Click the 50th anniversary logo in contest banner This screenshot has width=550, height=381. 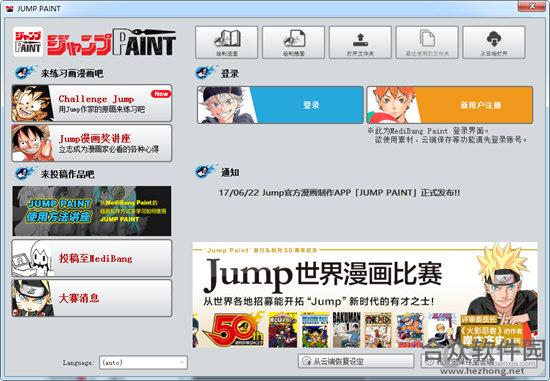(x=233, y=330)
